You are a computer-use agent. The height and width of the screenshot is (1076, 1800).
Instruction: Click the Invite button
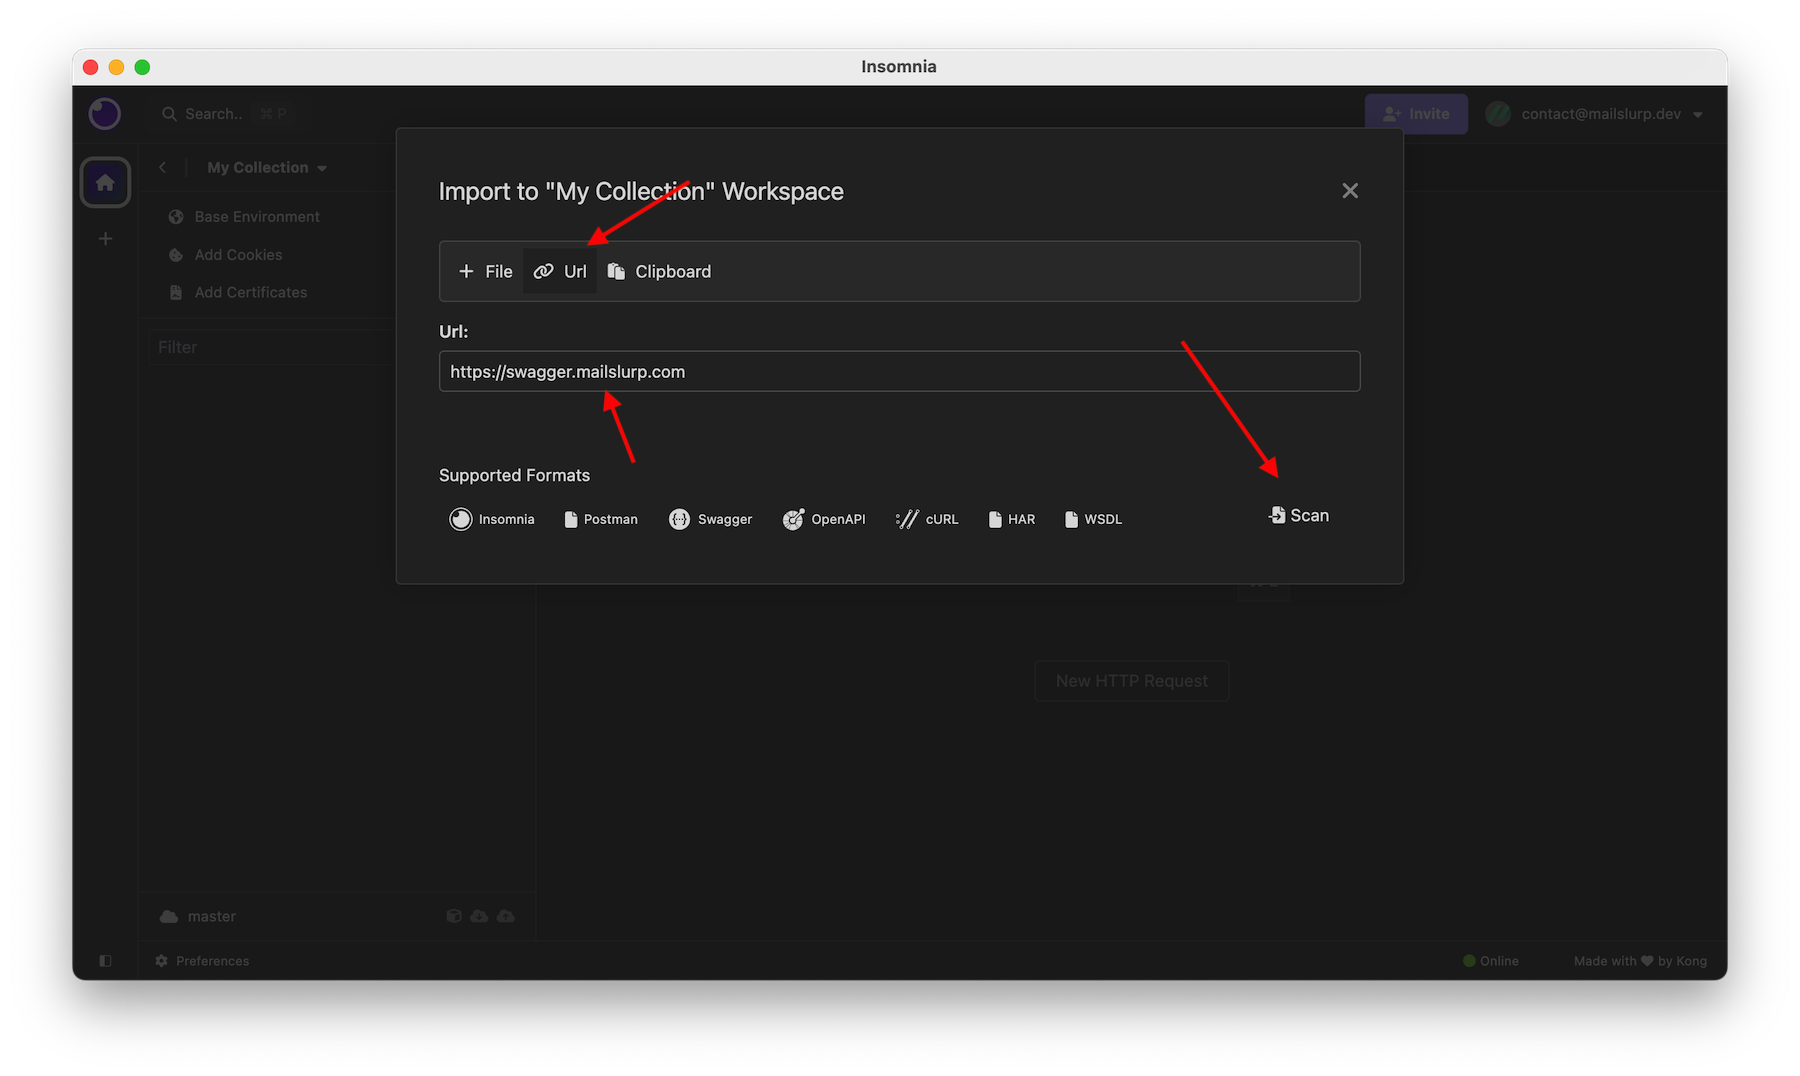(1416, 114)
